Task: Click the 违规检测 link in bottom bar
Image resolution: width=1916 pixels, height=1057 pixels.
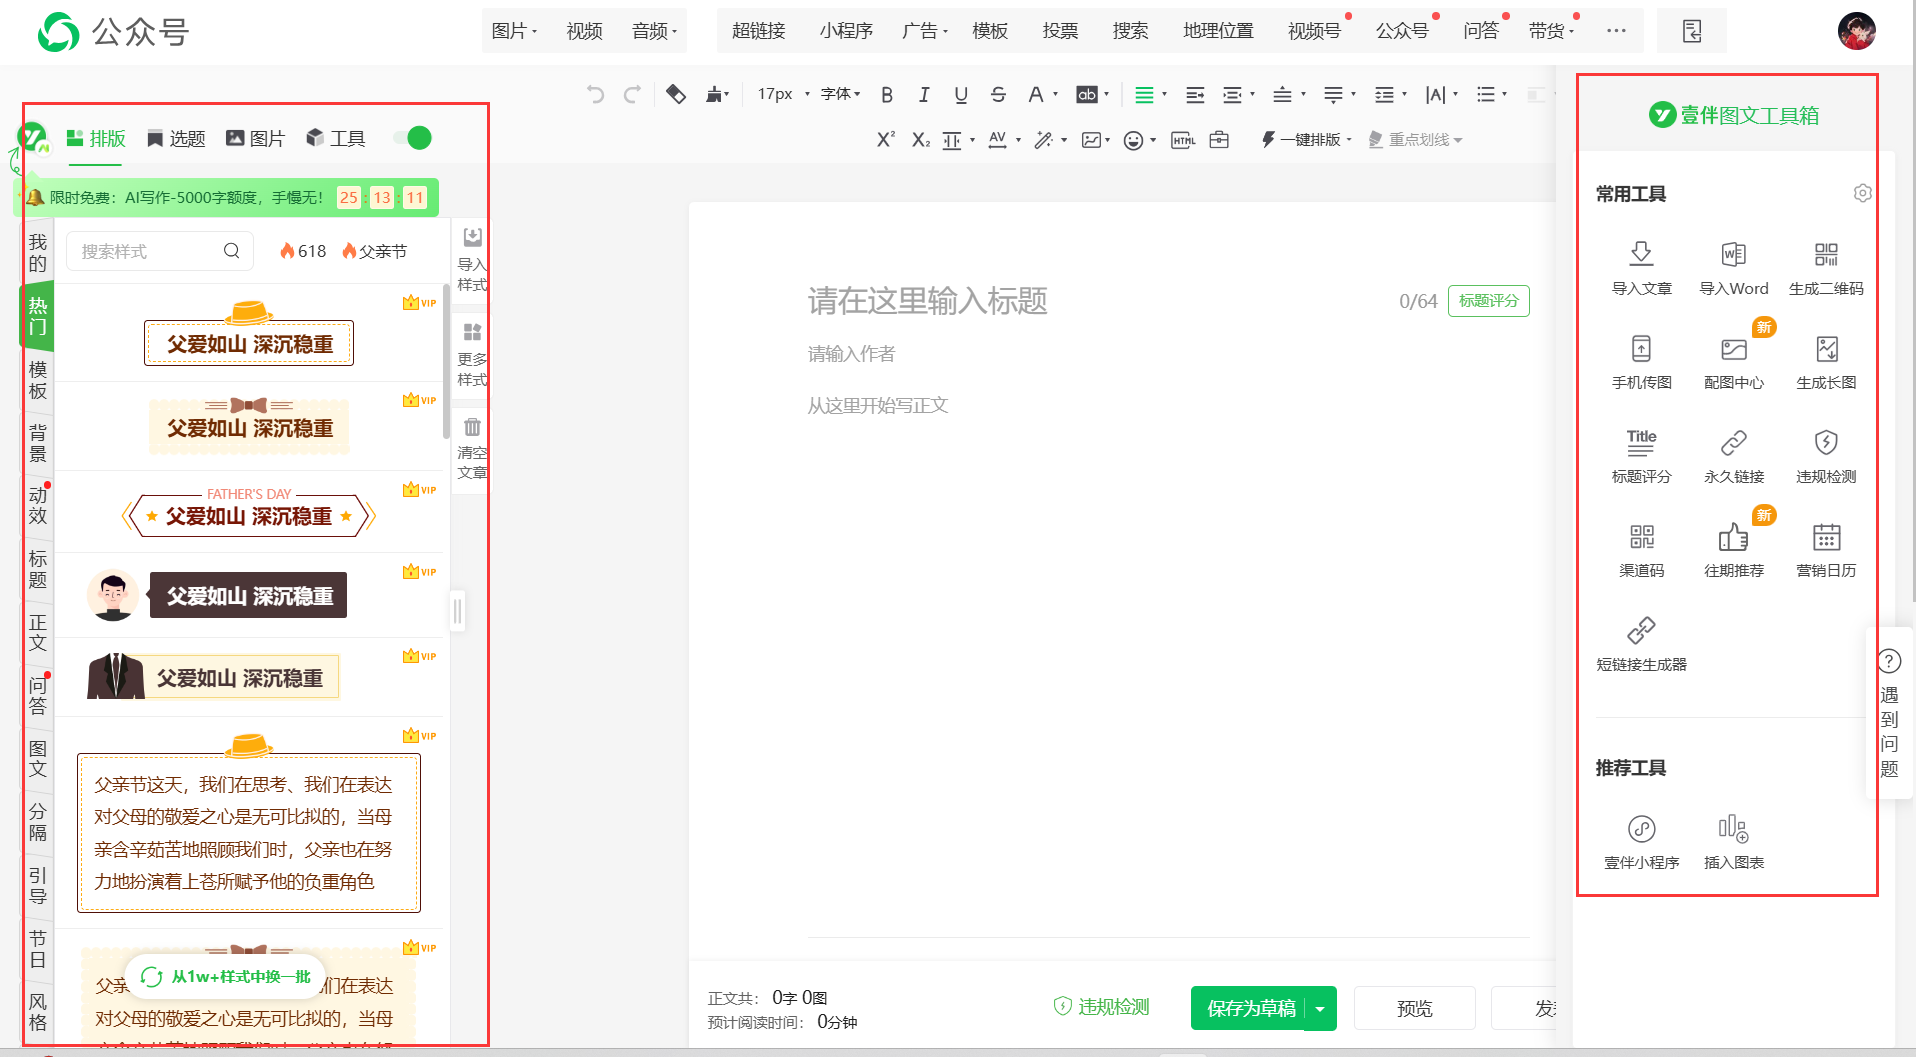Action: click(1102, 1007)
